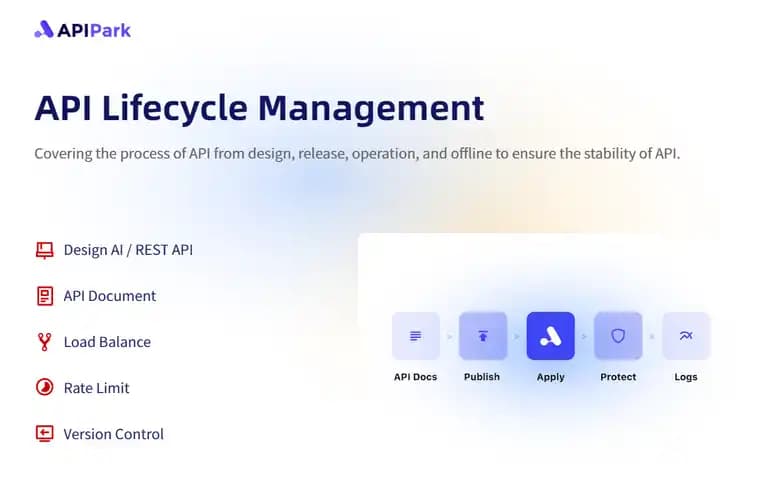Click the highlighted Apply tile
The width and height of the screenshot is (768, 480).
(x=551, y=336)
